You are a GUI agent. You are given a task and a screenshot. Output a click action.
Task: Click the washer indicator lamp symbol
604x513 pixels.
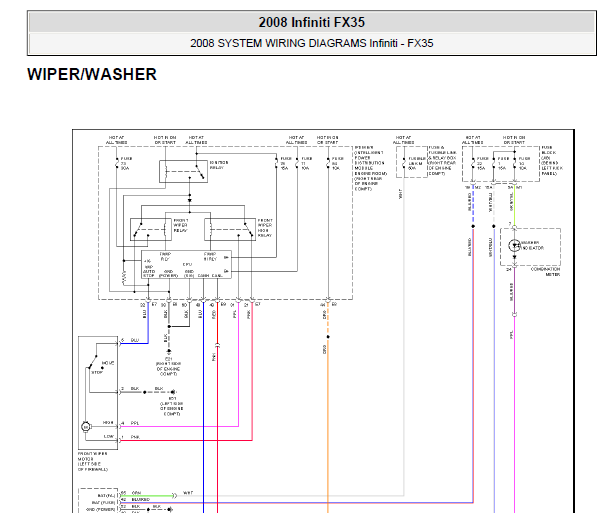point(514,245)
